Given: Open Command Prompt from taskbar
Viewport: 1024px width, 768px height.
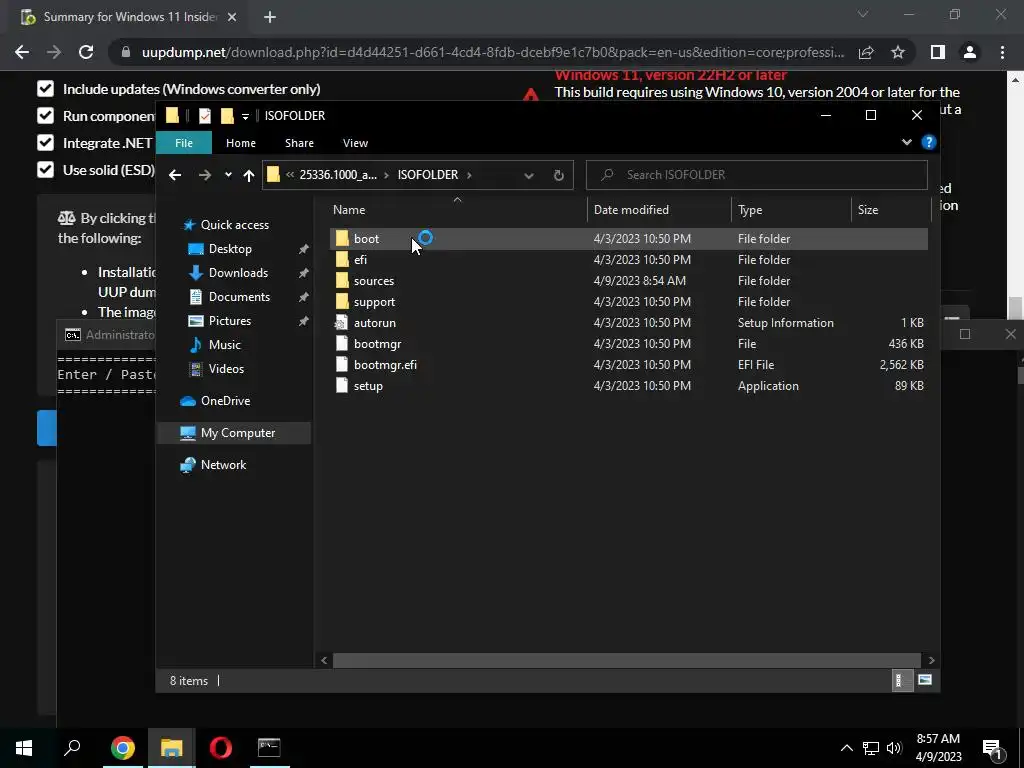Looking at the screenshot, I should [x=269, y=748].
